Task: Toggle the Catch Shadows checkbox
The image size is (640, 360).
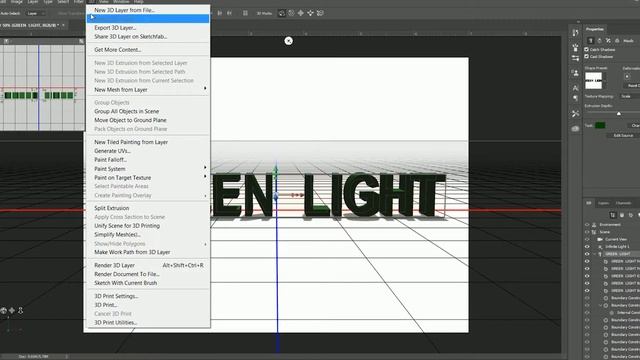Action: point(587,49)
